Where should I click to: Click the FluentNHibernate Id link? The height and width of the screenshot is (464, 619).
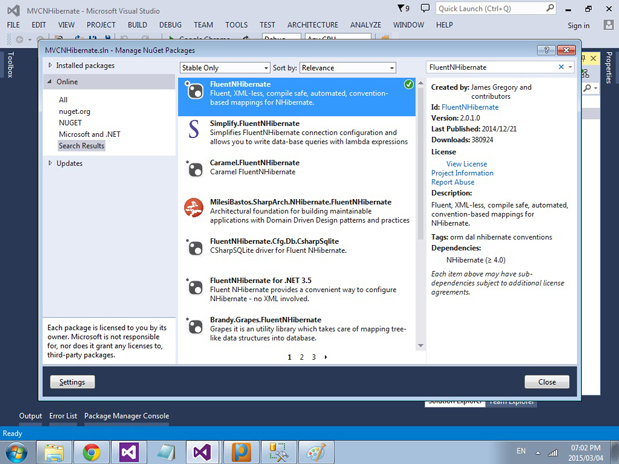point(470,107)
